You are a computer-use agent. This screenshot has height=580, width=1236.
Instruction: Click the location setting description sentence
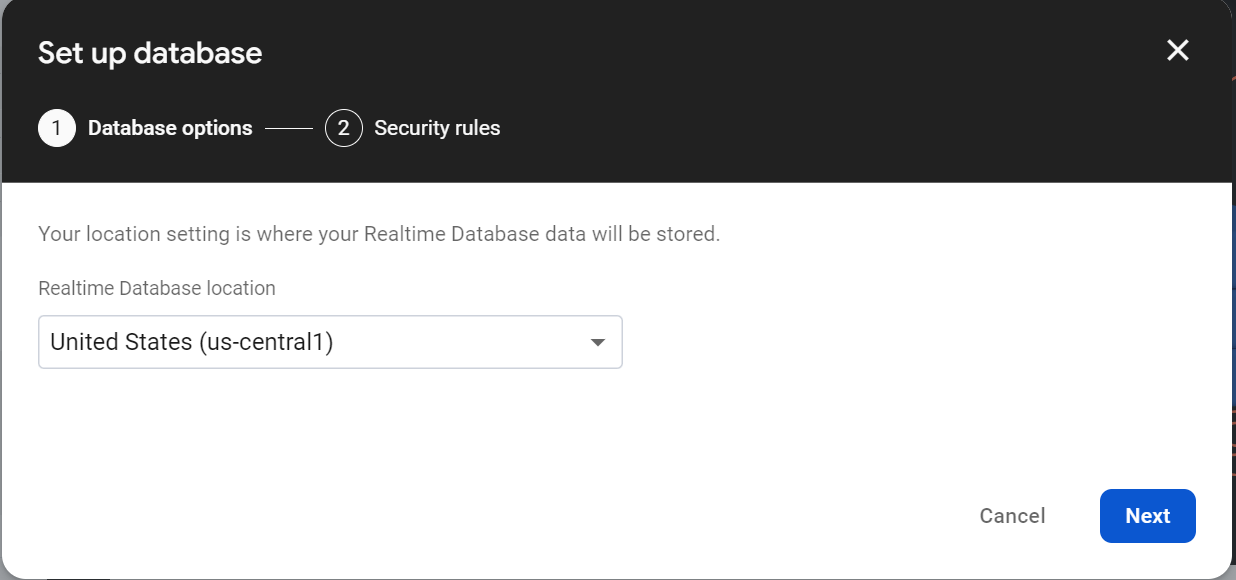point(379,235)
